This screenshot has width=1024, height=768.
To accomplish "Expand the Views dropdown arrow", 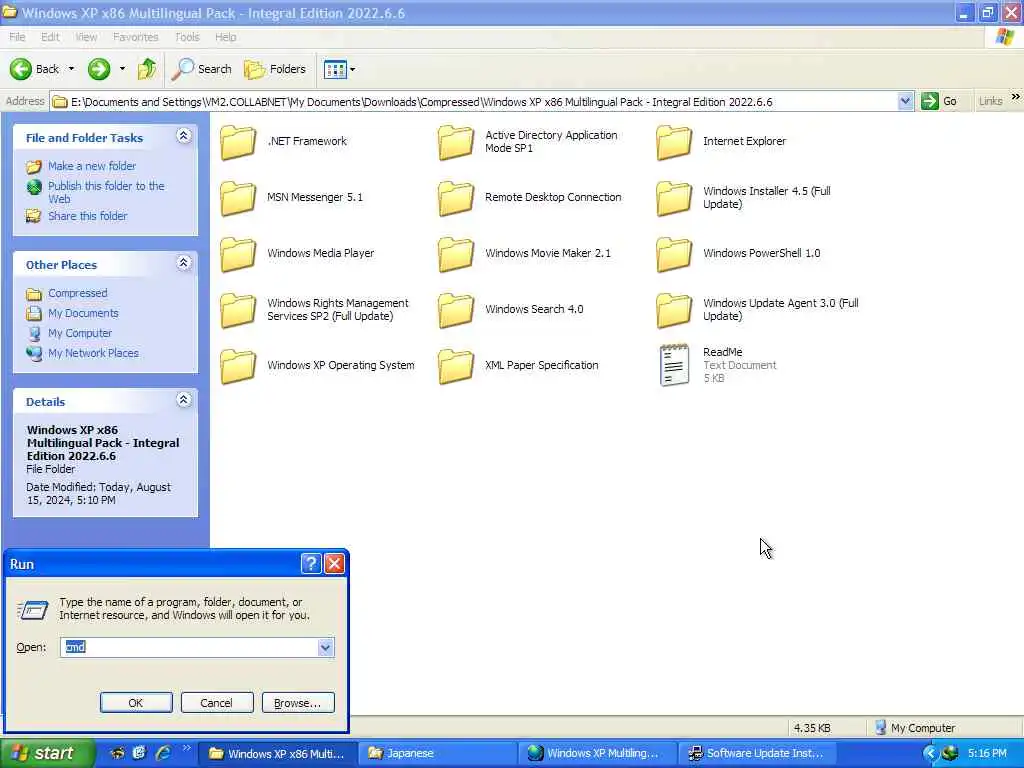I will (x=353, y=69).
